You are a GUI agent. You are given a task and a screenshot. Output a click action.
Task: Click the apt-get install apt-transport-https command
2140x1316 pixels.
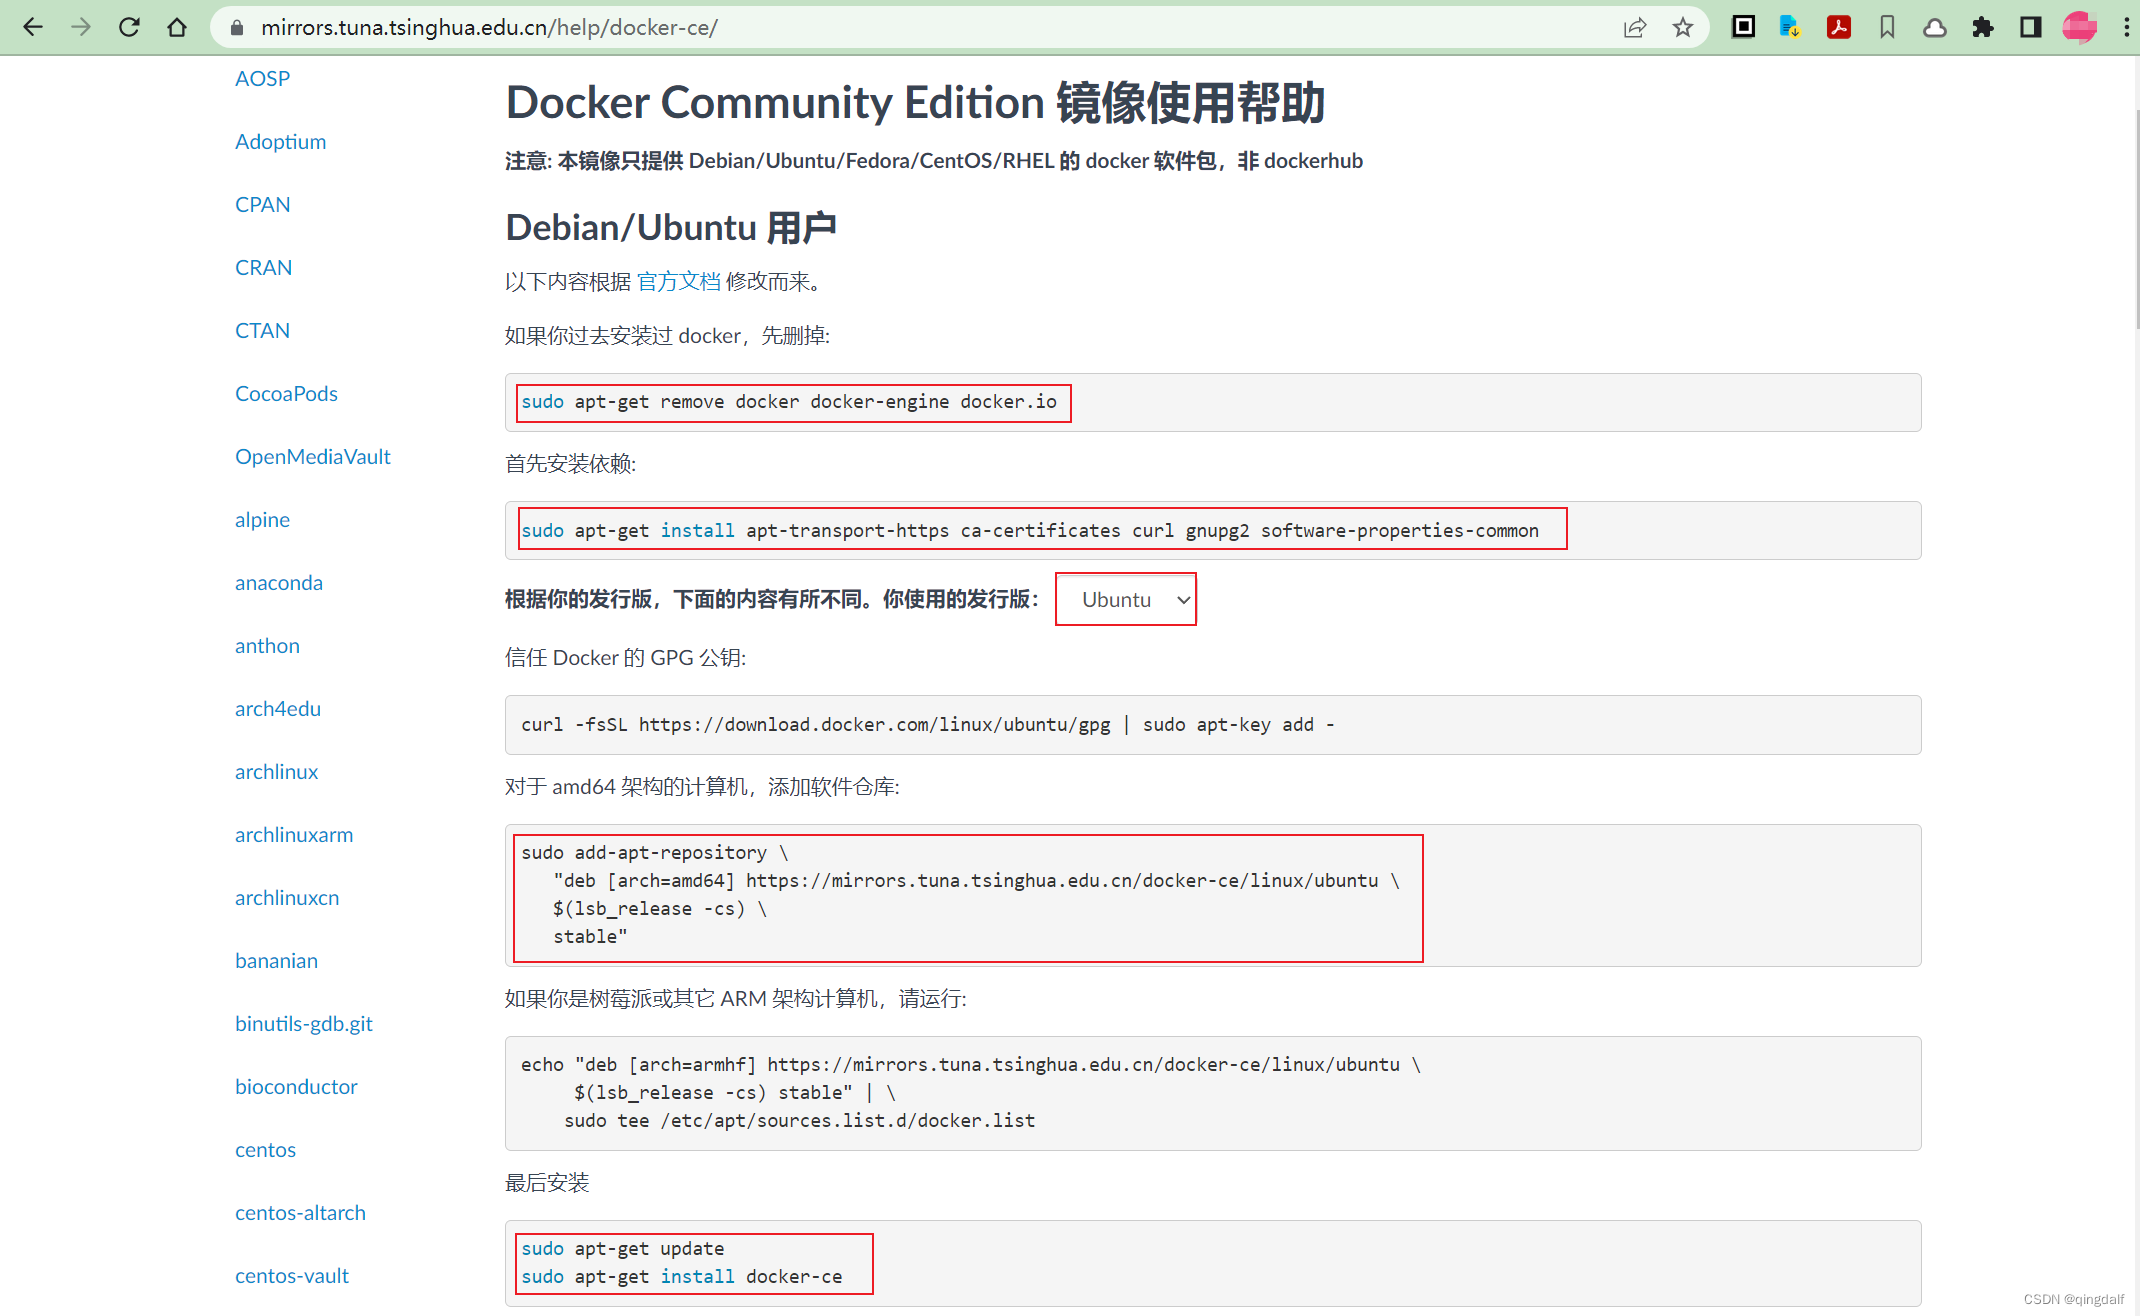tap(1029, 530)
